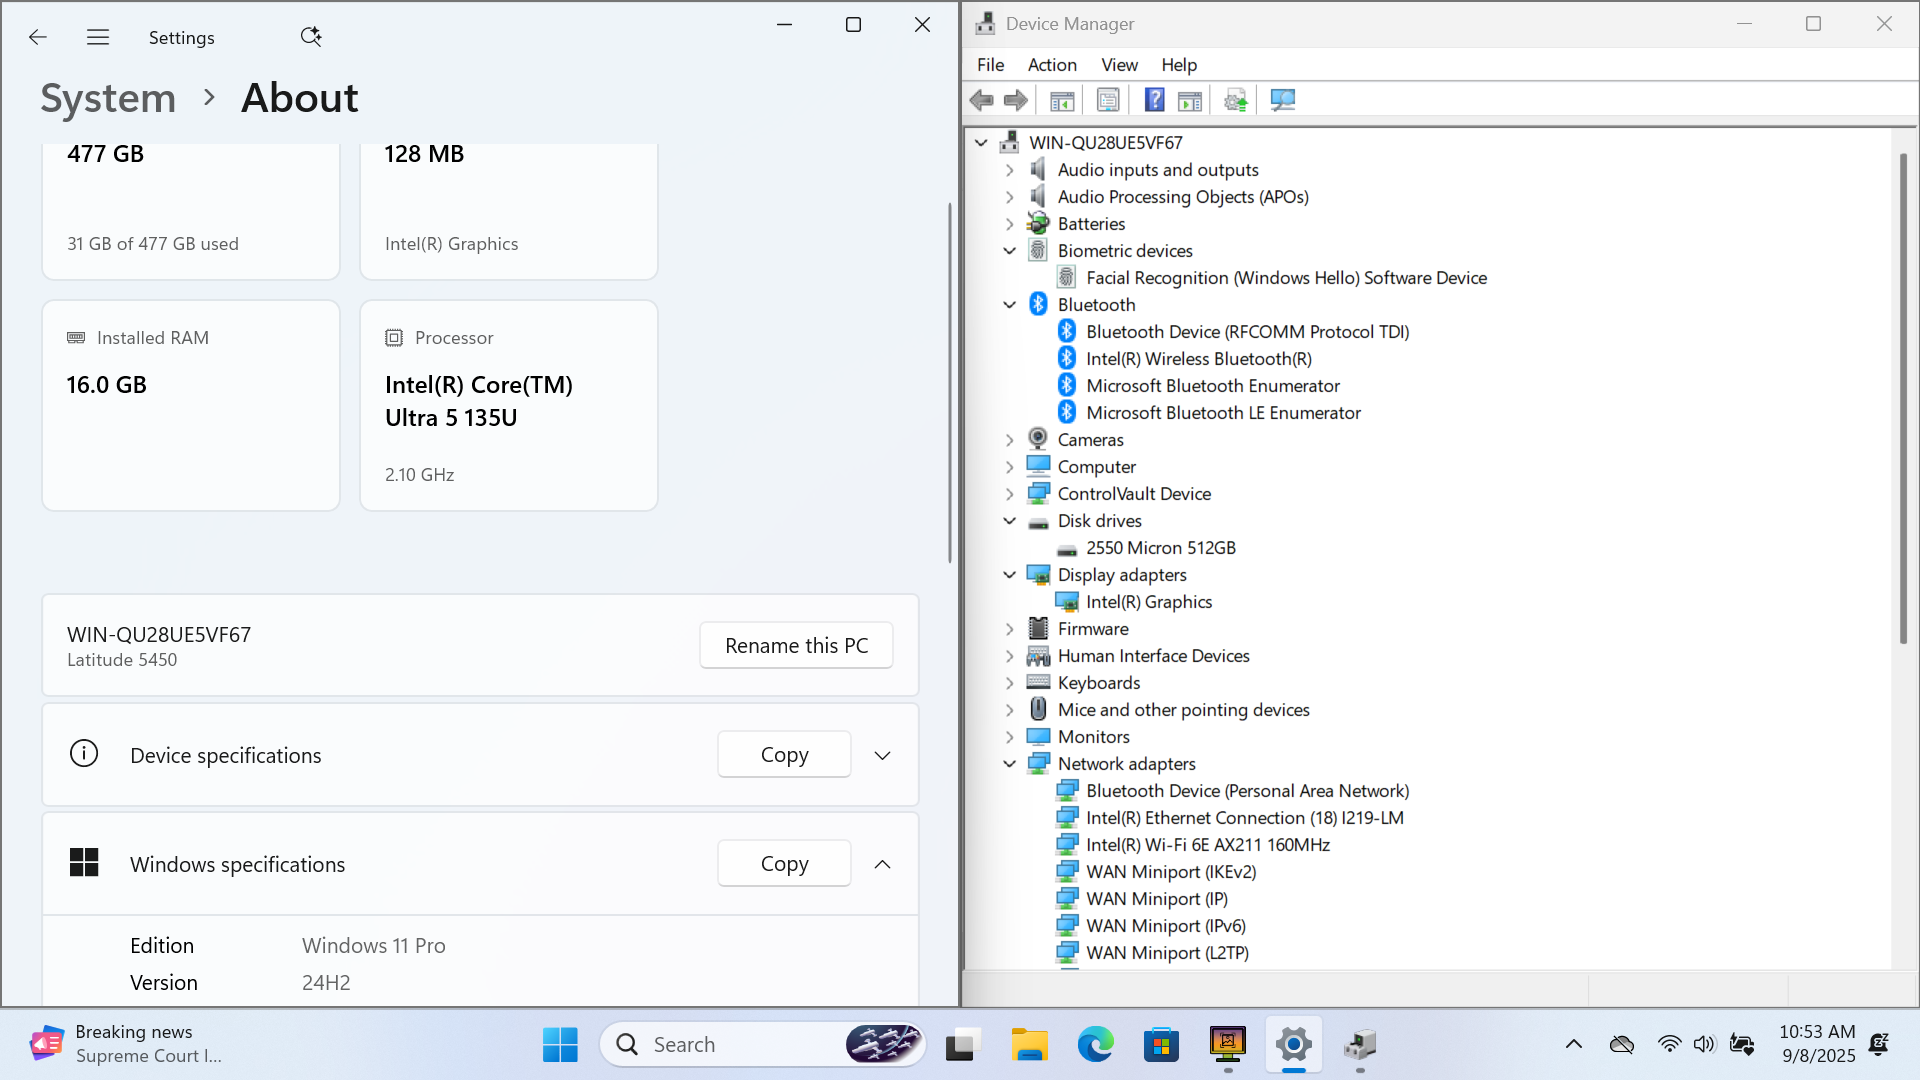This screenshot has width=1920, height=1080.
Task: Click the Installed RAM 16.0 GB card
Action: pos(191,406)
